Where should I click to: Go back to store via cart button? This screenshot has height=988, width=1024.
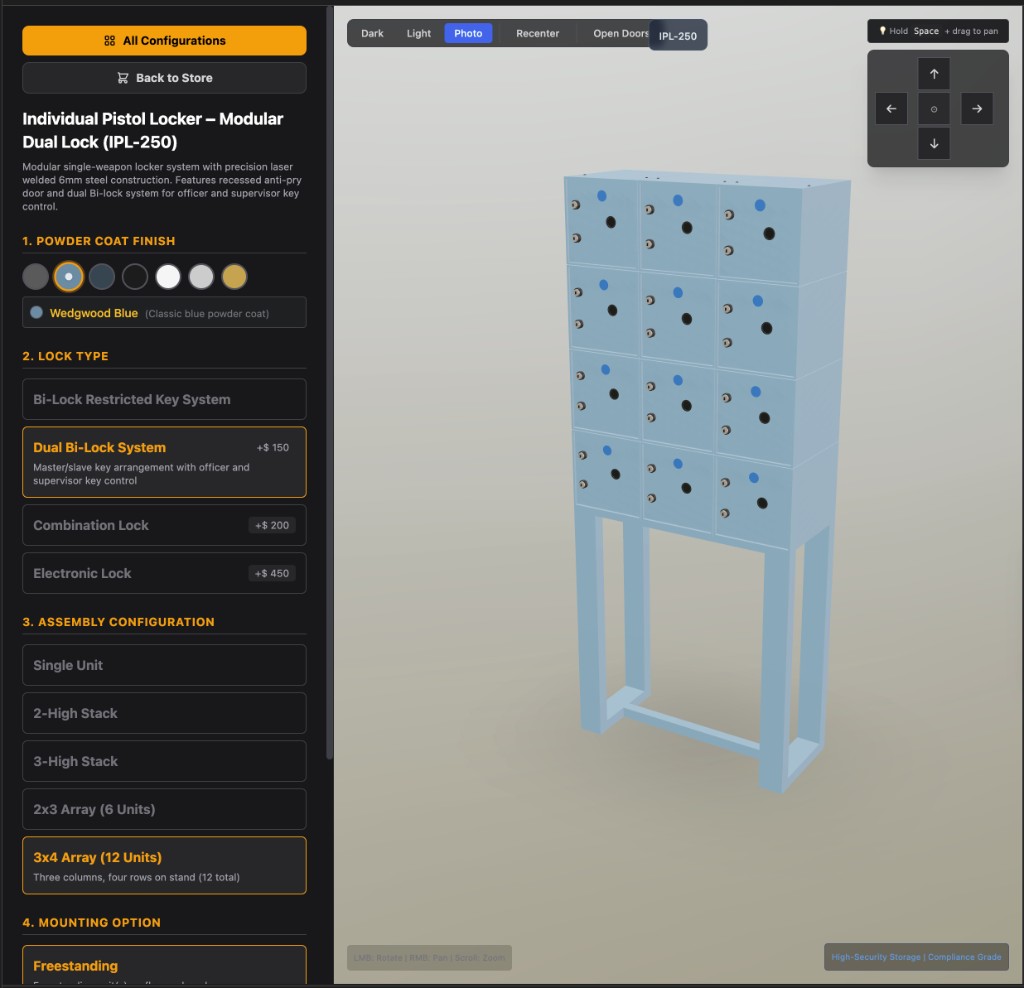pos(164,78)
